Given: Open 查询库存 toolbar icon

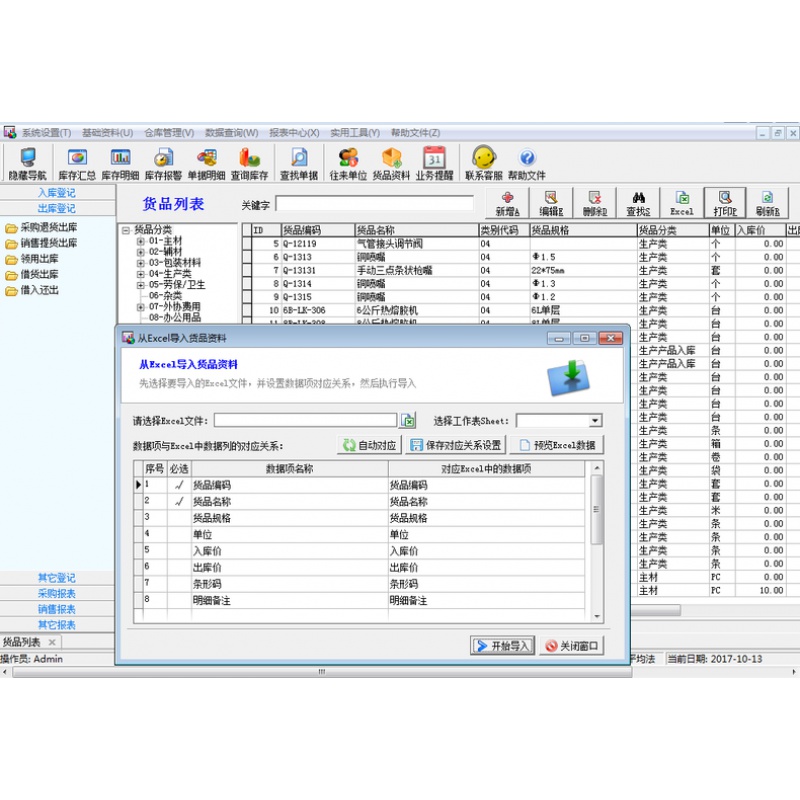Looking at the screenshot, I should pyautogui.click(x=249, y=163).
